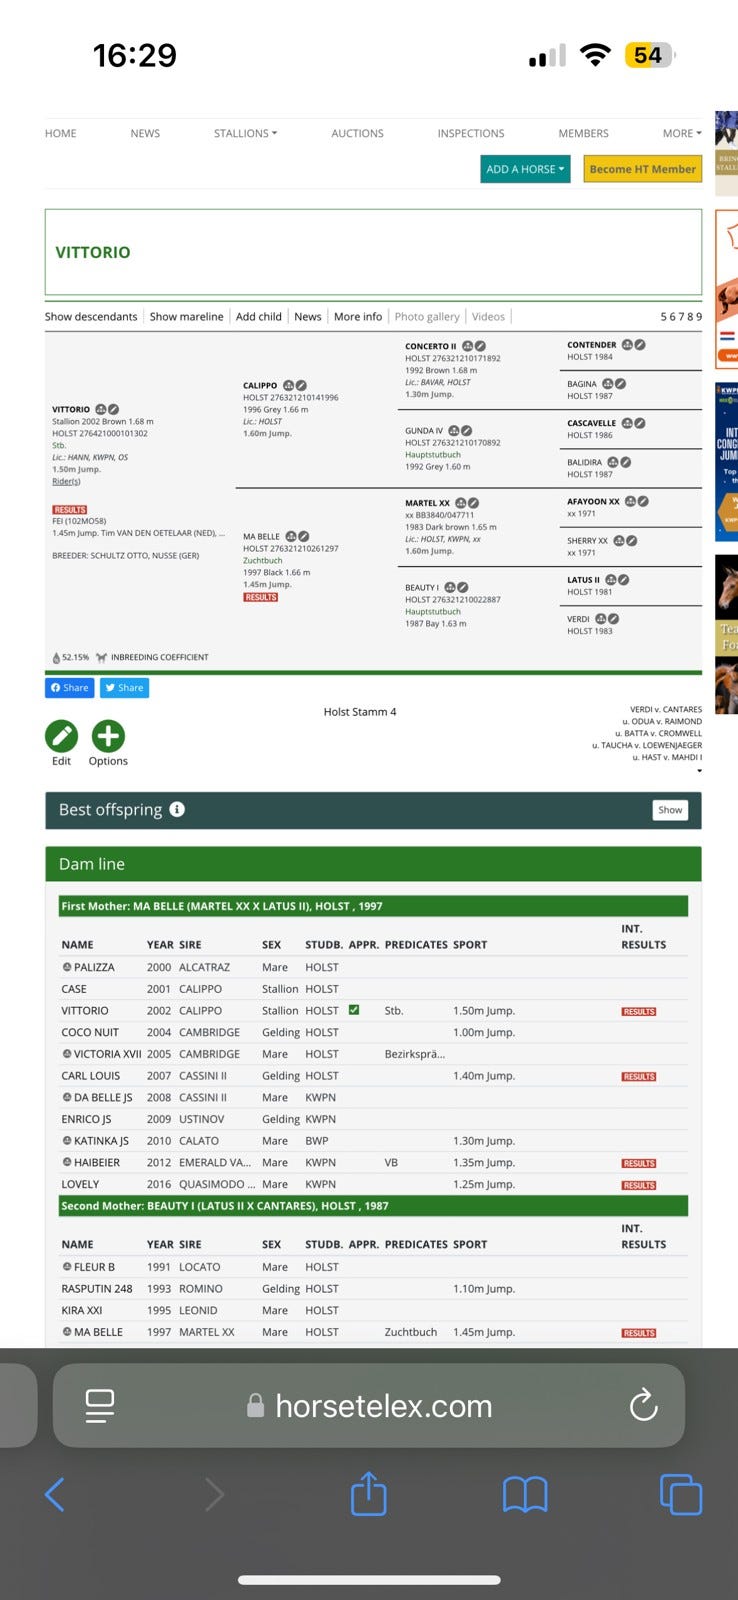Click RESULTS badge in CARL LOUIS row
The width and height of the screenshot is (738, 1600).
(x=639, y=1076)
